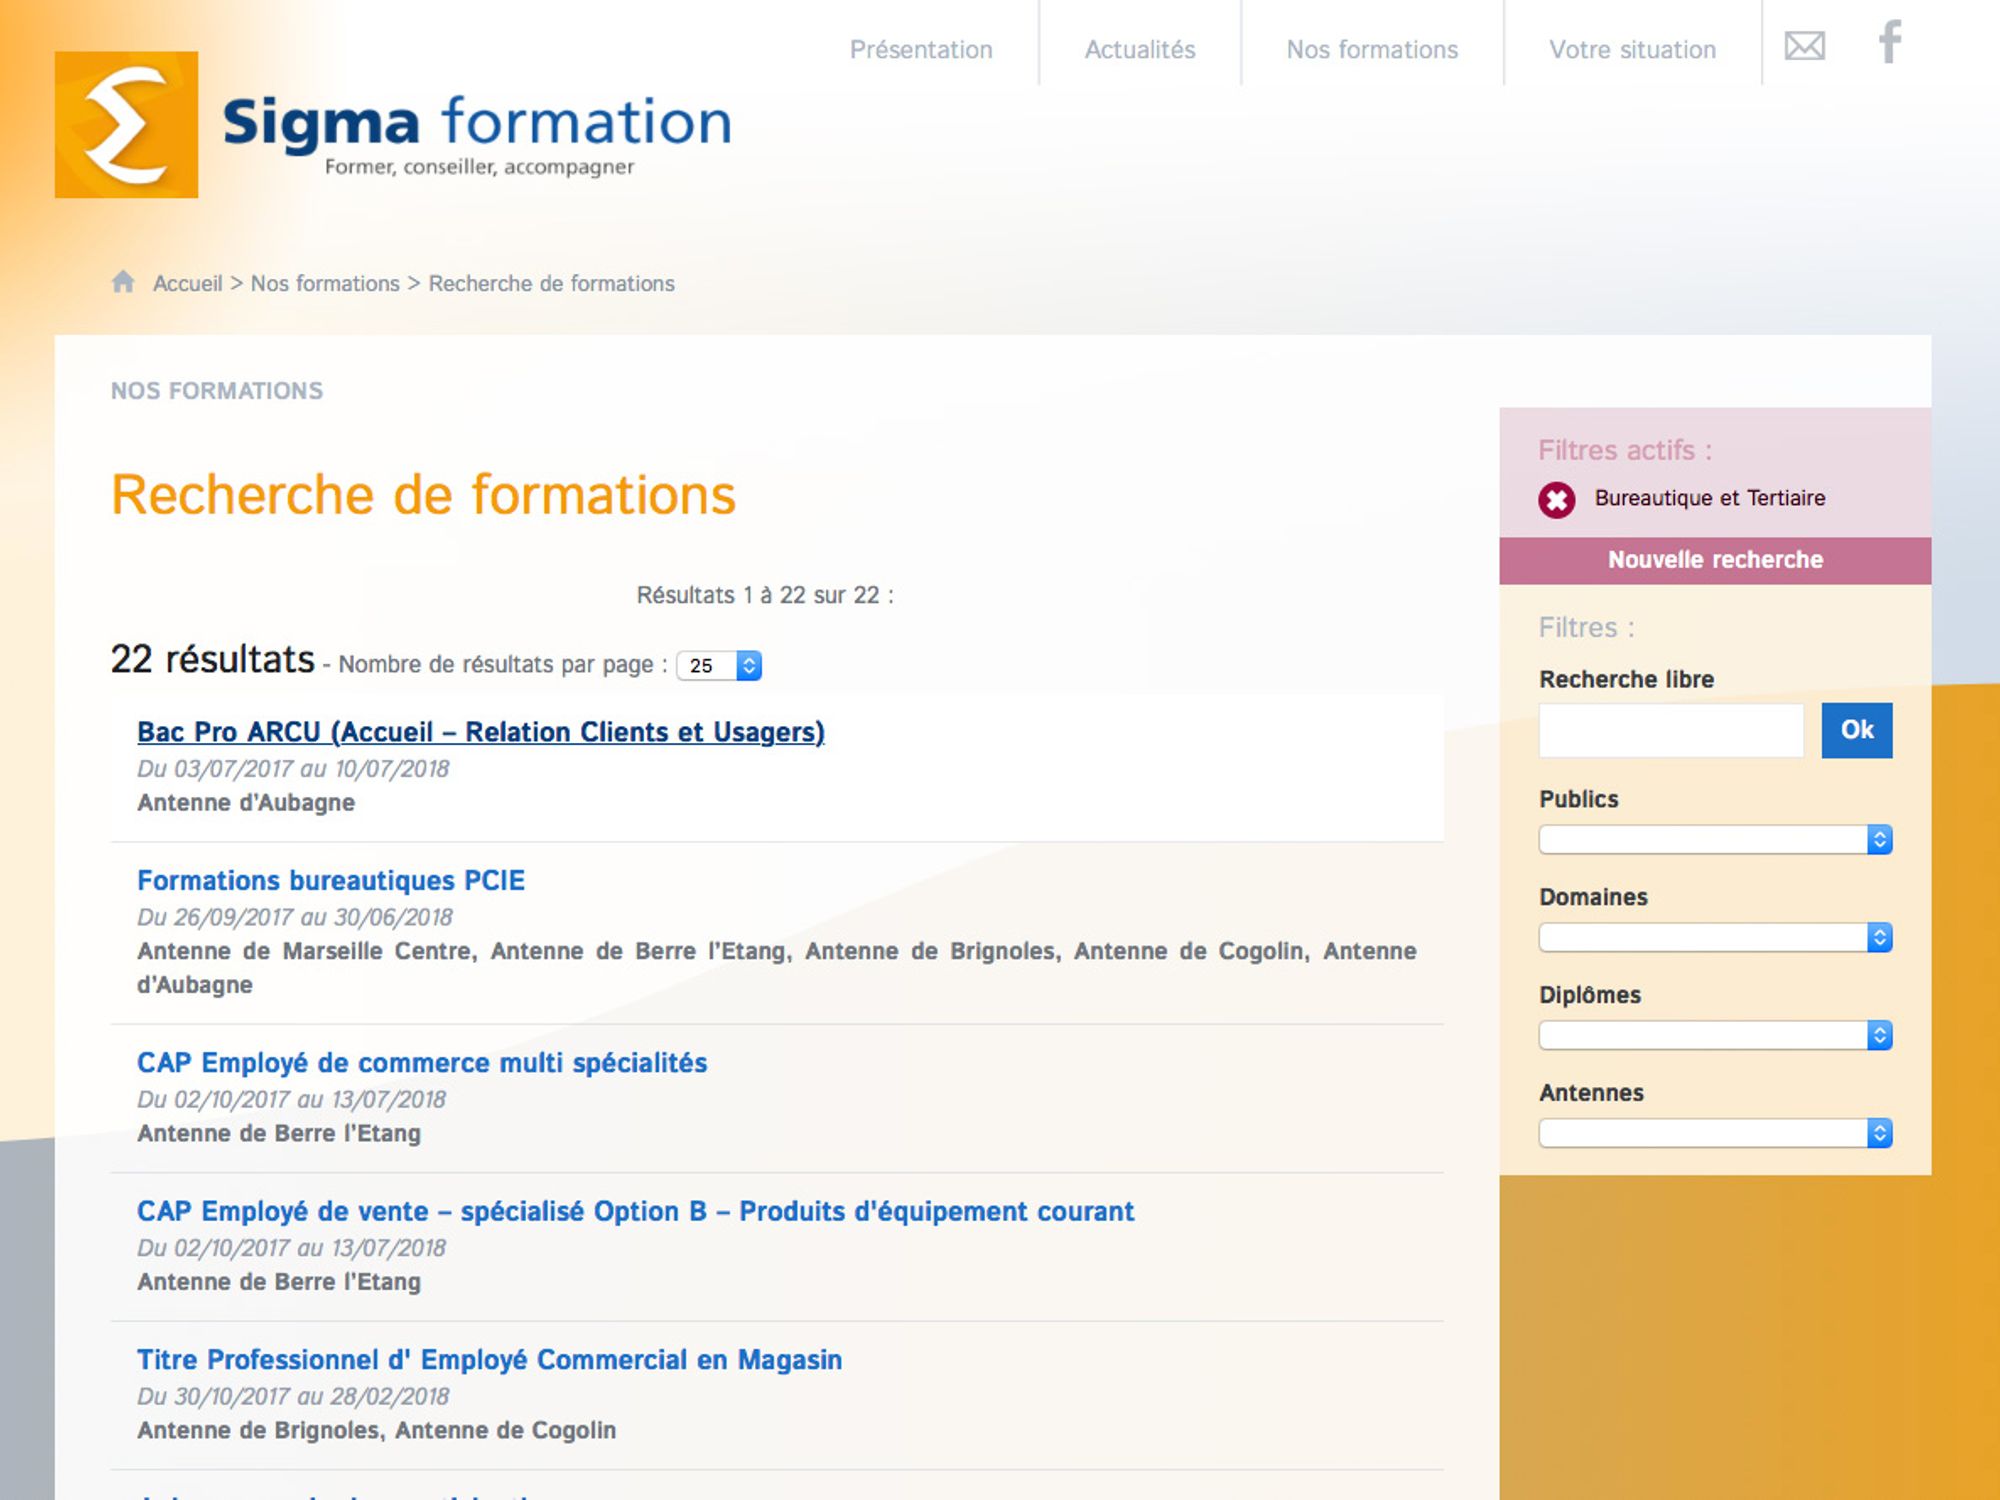This screenshot has height=1500, width=2000.
Task: Change results per page dropdown
Action: point(719,666)
